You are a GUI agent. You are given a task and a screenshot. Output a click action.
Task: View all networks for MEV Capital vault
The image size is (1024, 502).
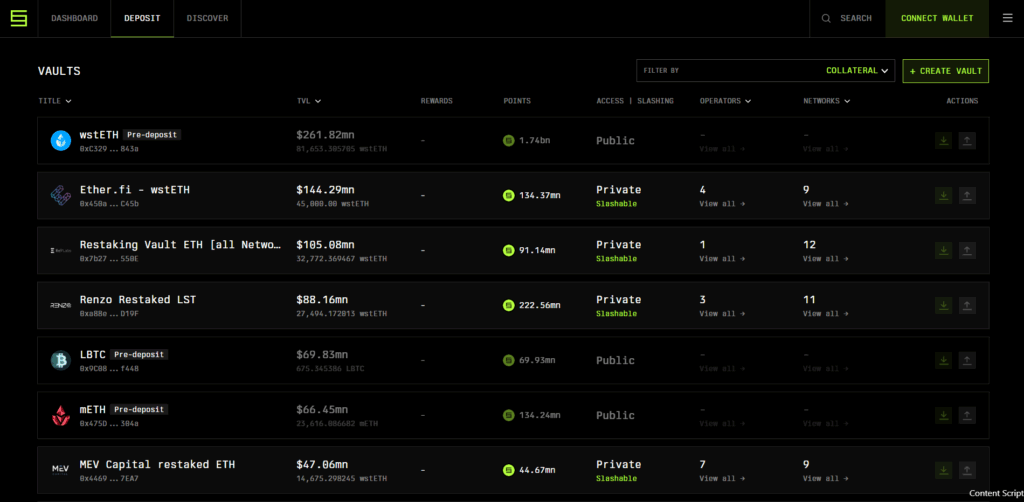(x=825, y=478)
